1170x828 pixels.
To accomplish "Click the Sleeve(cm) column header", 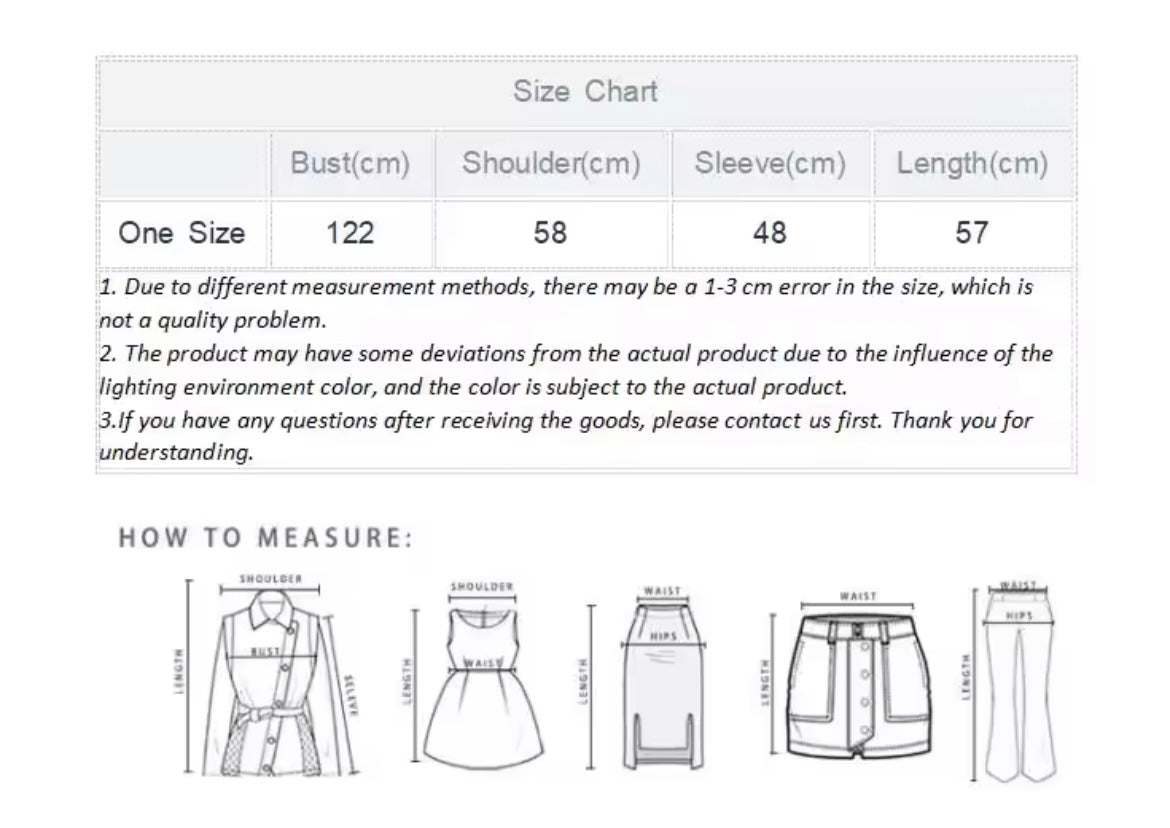I will pyautogui.click(x=770, y=164).
